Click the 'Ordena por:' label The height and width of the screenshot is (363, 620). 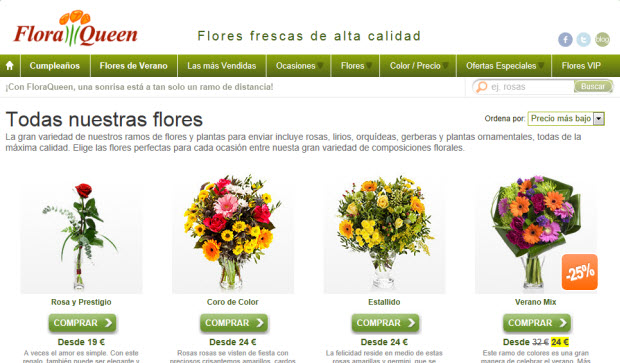tap(505, 119)
